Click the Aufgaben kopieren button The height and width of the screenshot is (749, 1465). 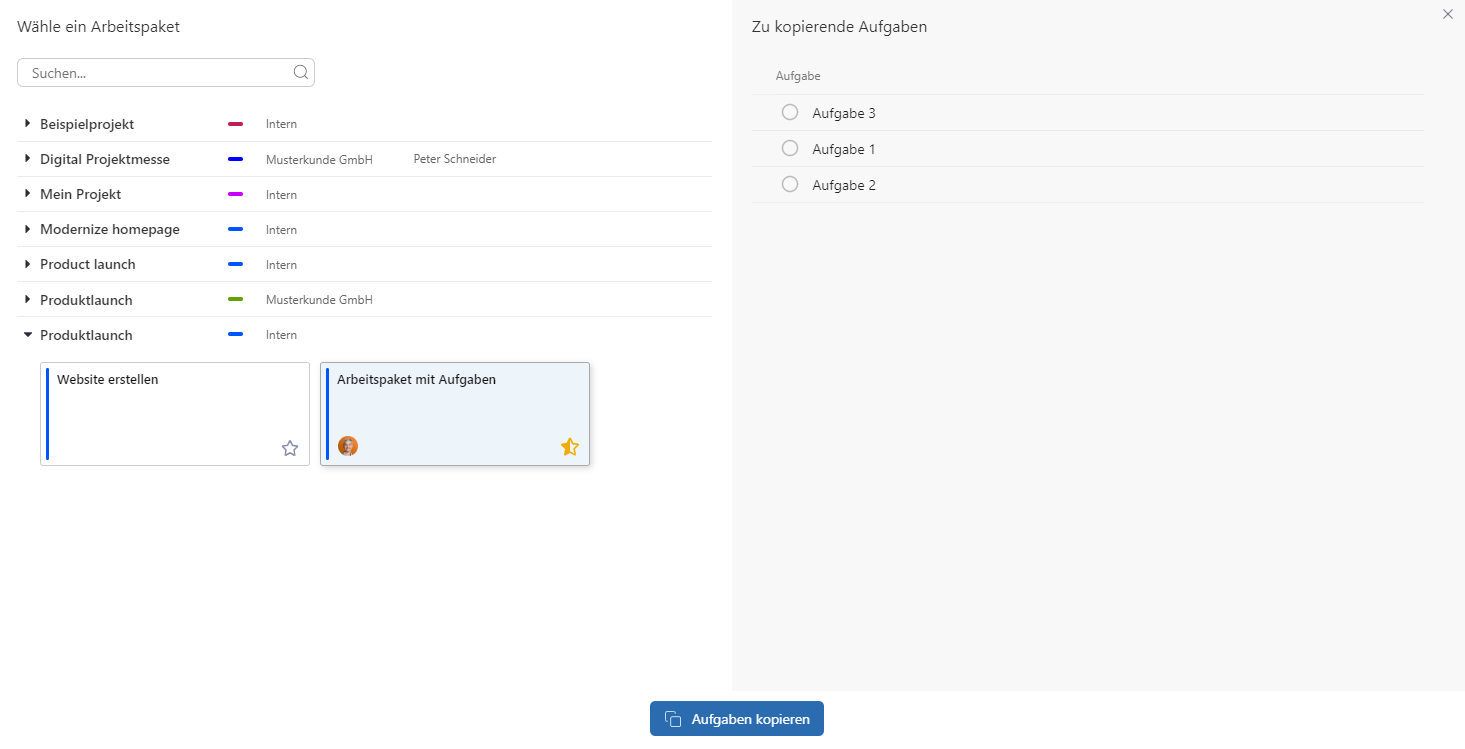737,719
